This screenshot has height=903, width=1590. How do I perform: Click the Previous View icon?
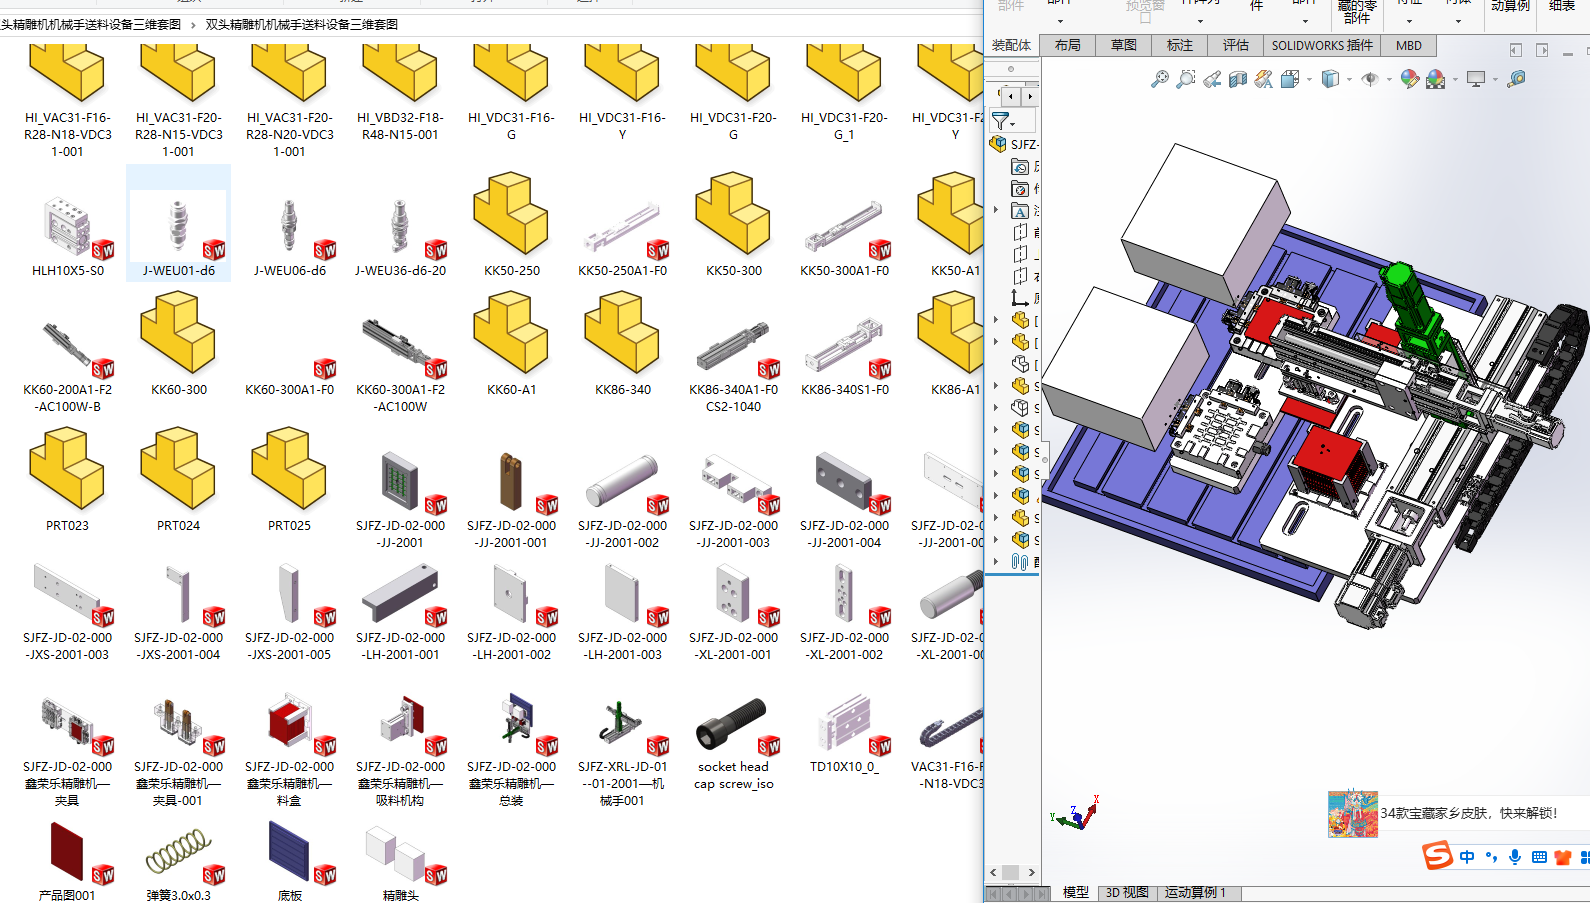[x=1212, y=79]
